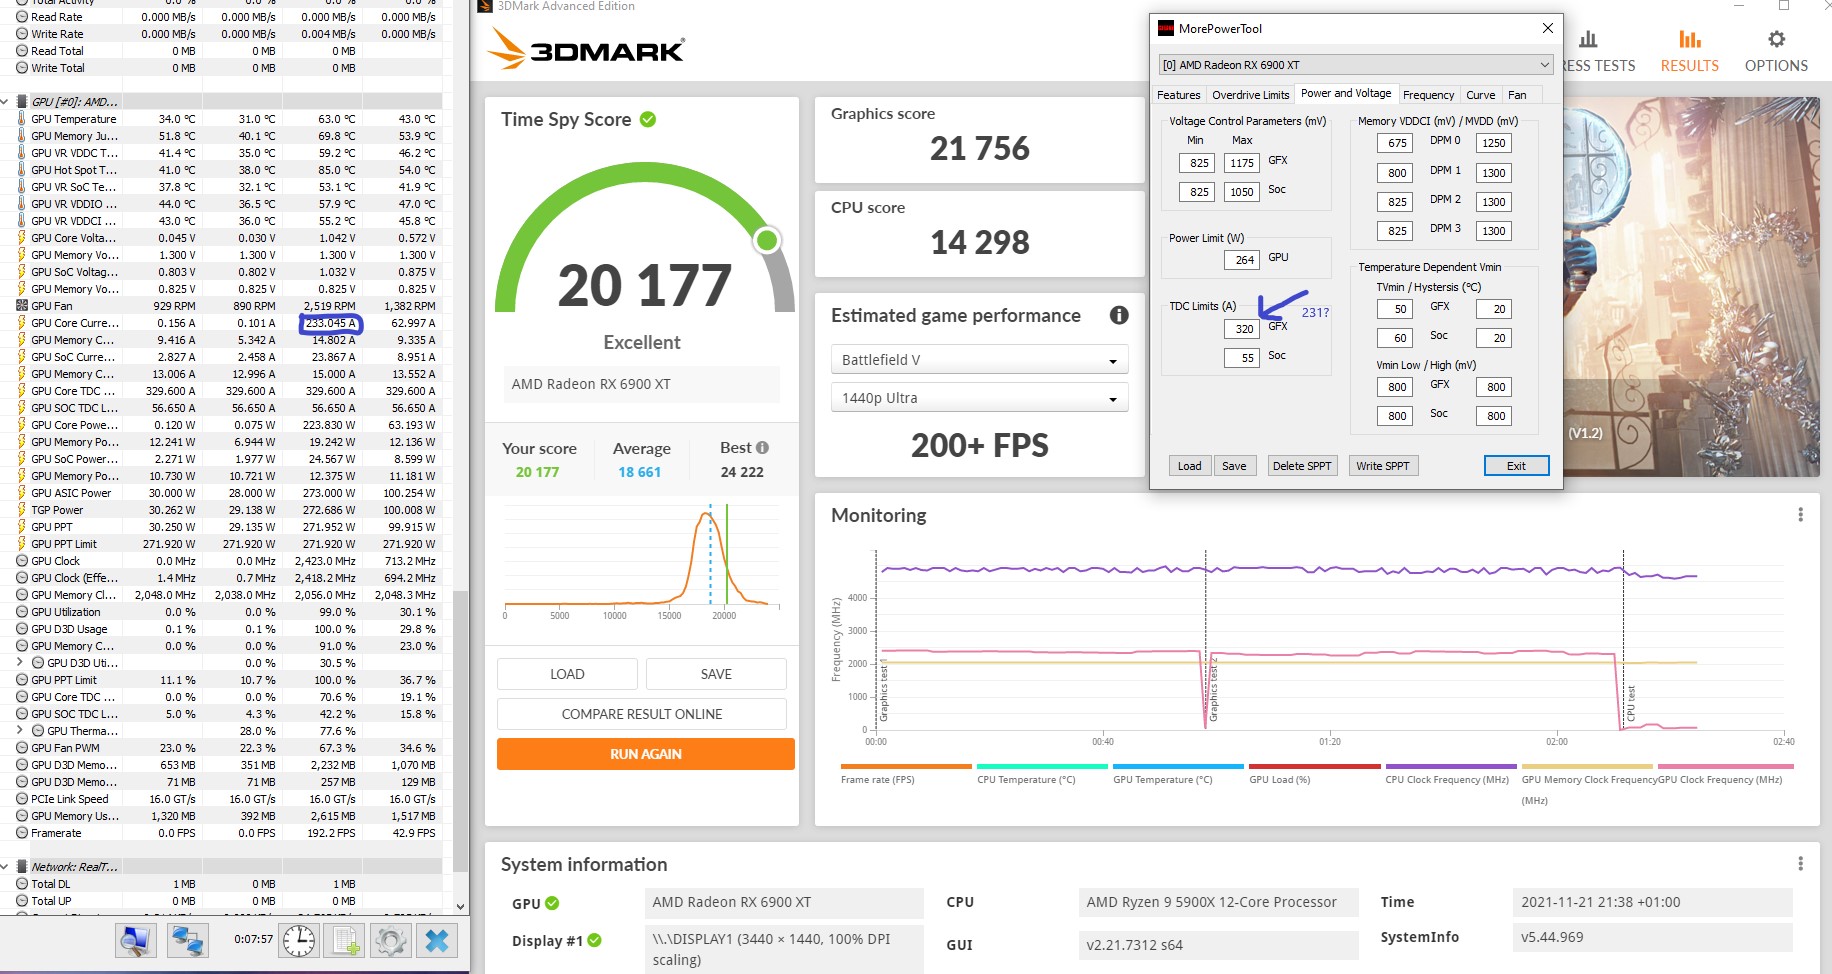Open the Battlefield V game dropdown

point(979,360)
